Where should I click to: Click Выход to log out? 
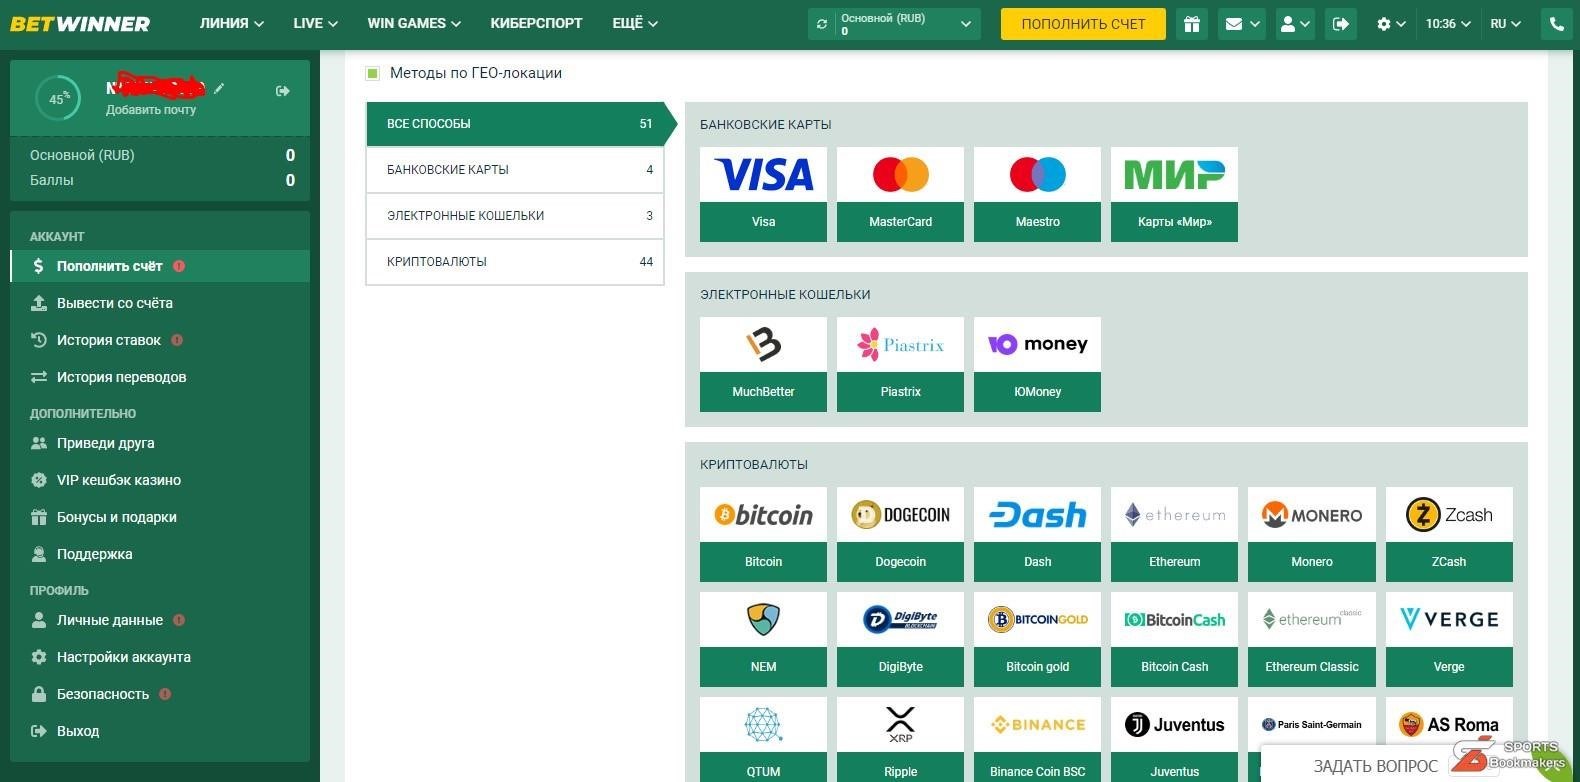point(160,731)
